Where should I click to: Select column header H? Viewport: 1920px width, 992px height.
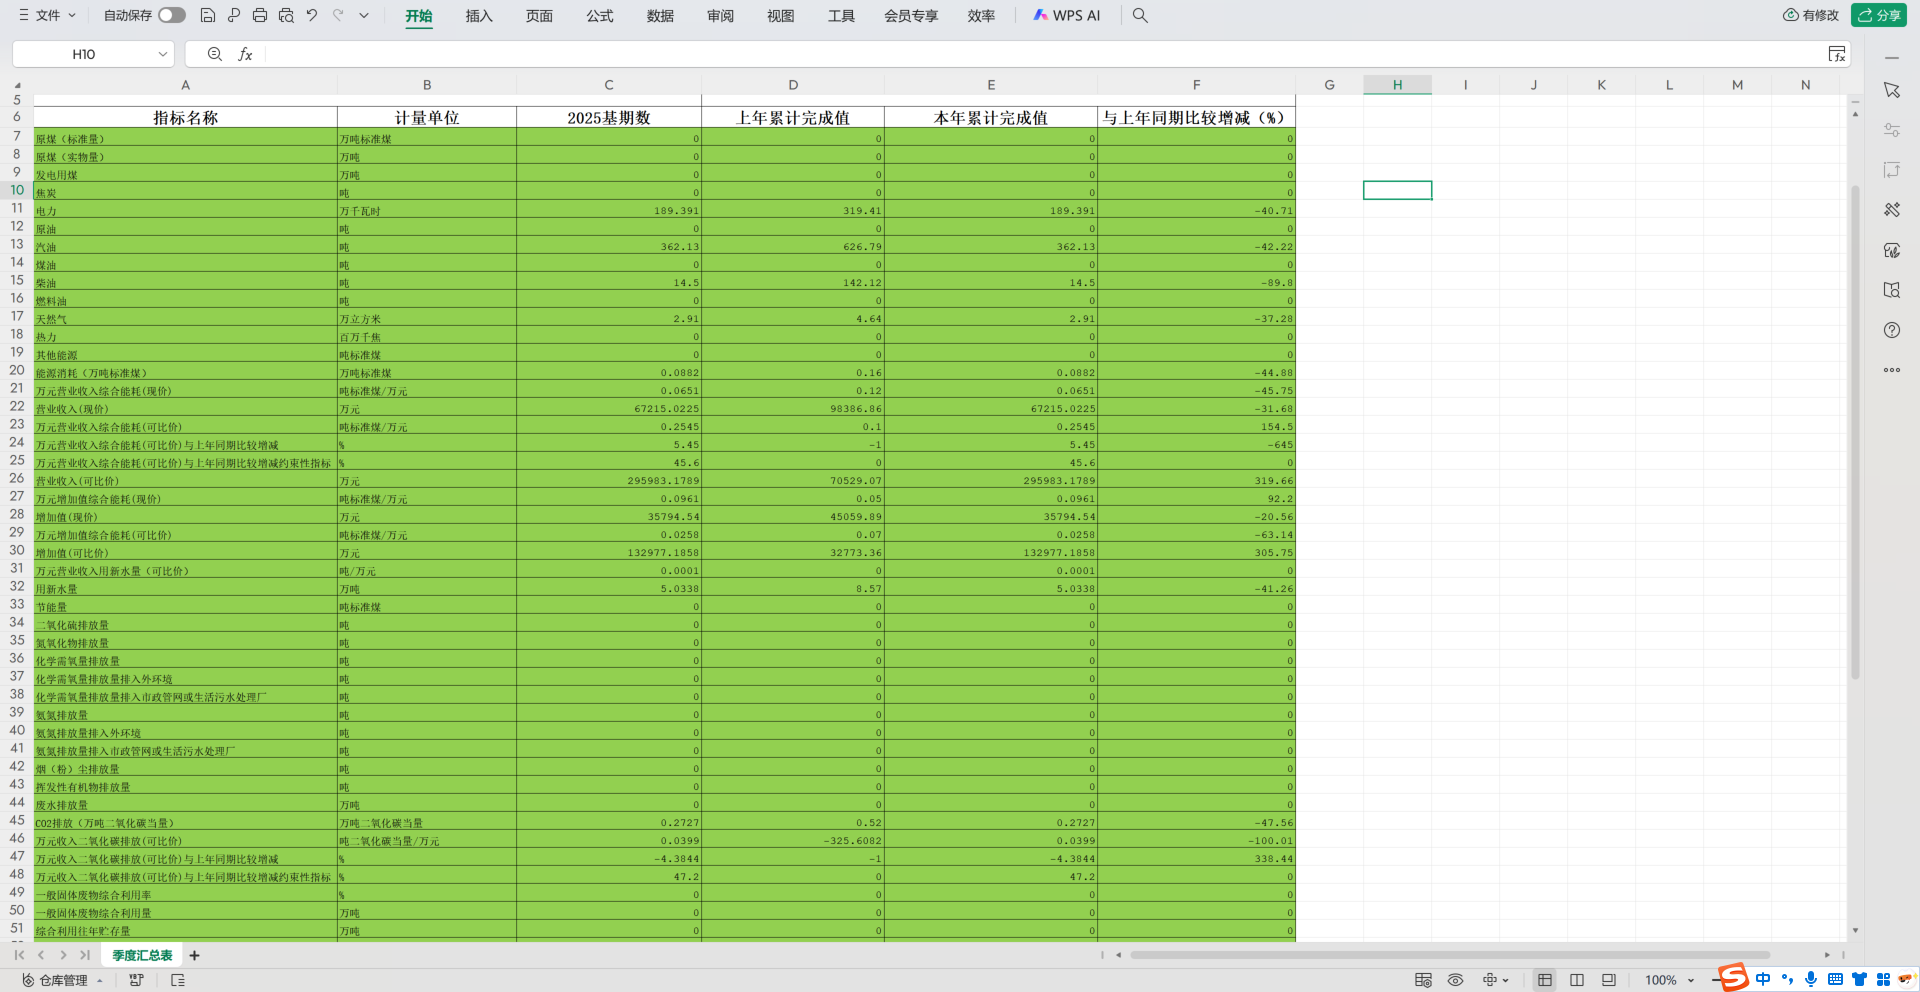1397,85
